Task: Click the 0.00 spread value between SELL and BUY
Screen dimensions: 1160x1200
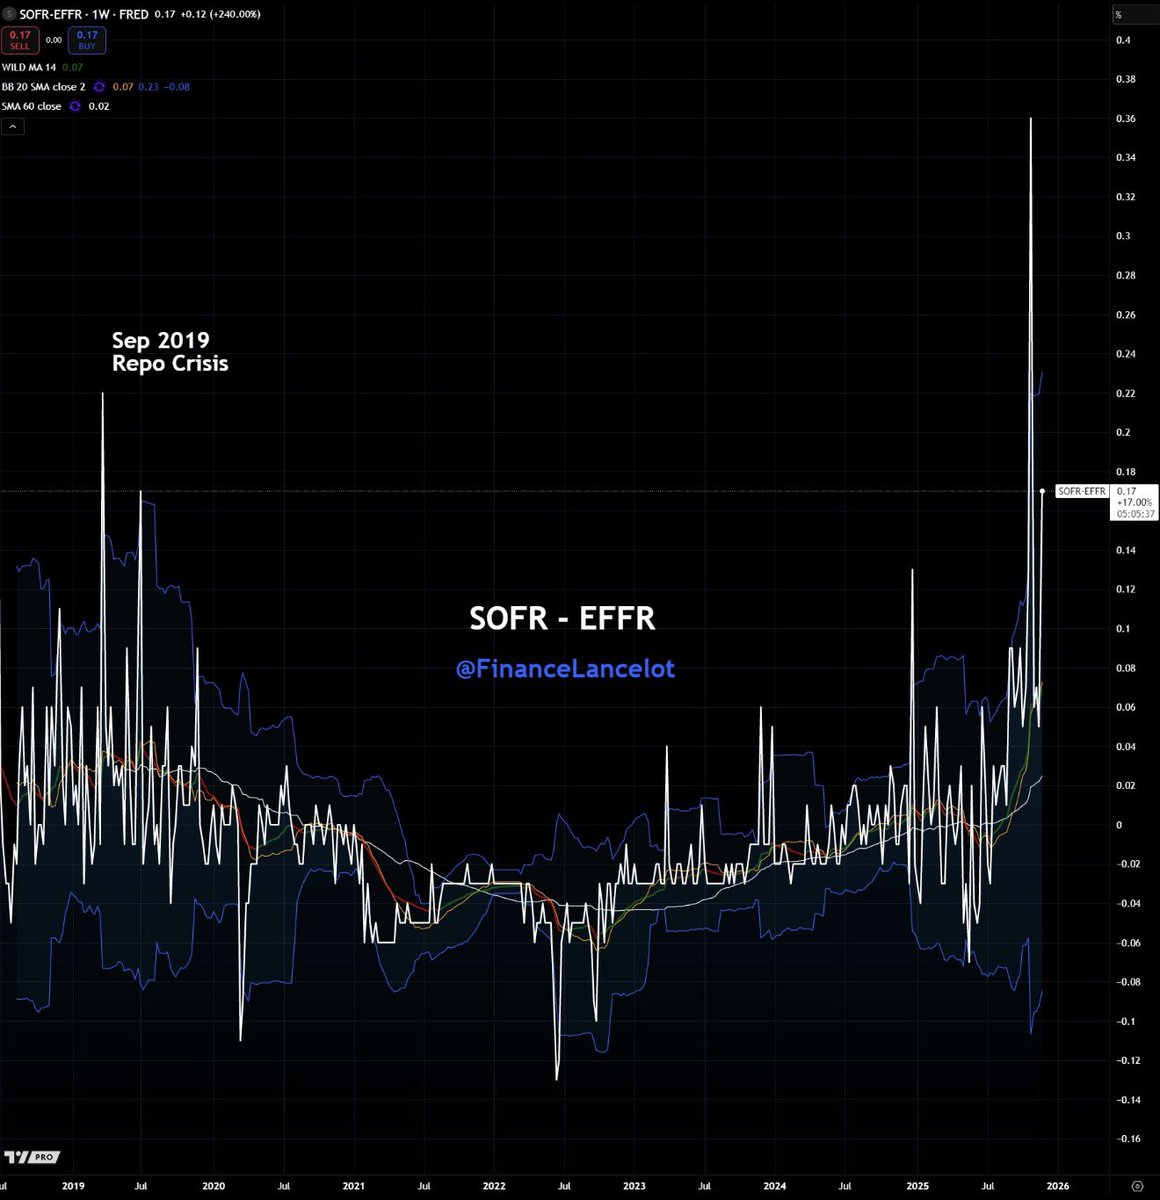Action: [x=54, y=40]
